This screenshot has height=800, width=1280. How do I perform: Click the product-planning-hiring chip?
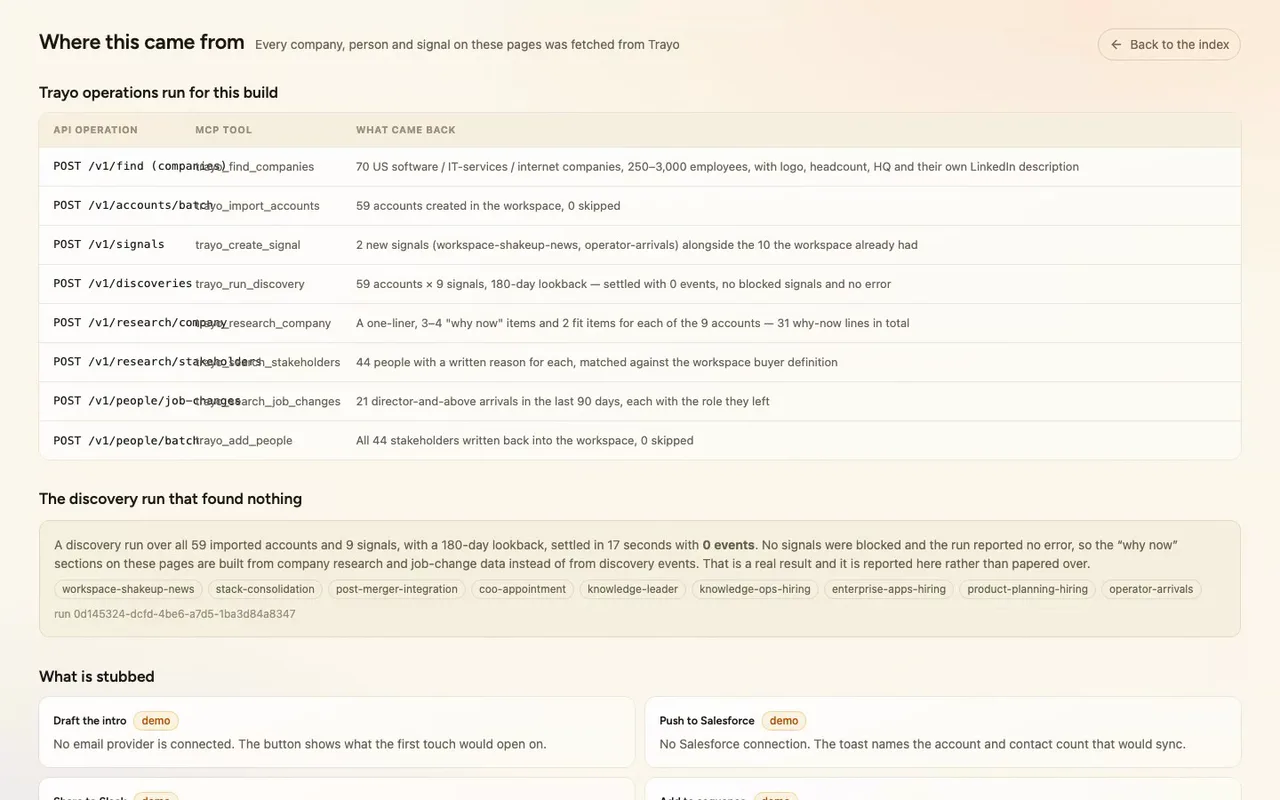pos(1028,589)
